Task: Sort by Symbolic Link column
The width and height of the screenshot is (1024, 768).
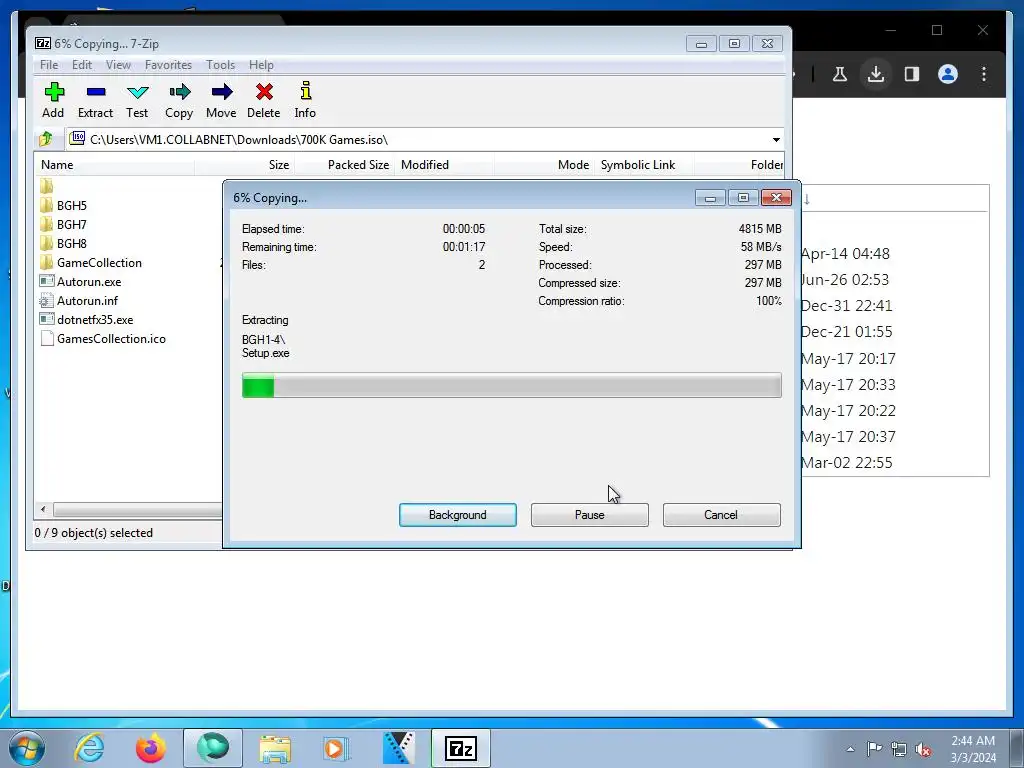Action: [644, 165]
